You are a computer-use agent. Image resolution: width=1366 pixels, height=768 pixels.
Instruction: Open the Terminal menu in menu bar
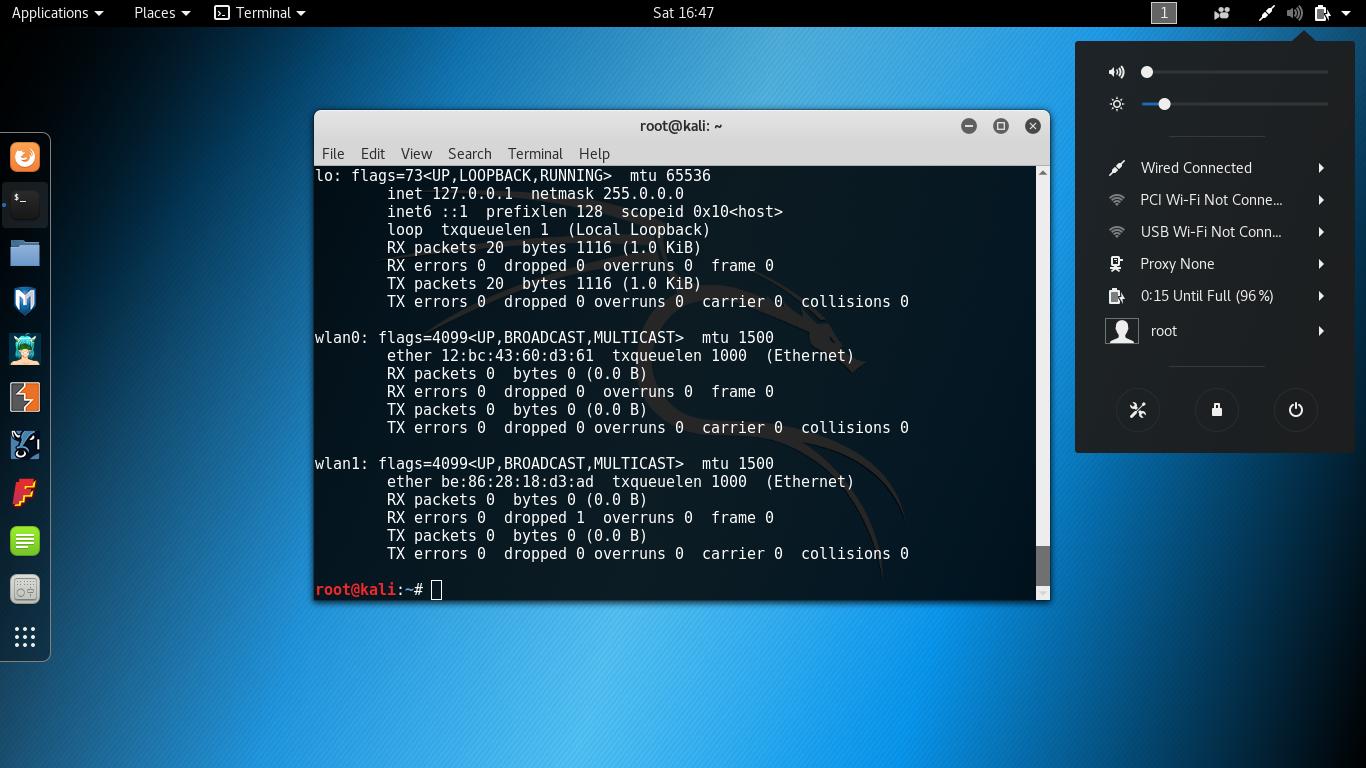(x=534, y=154)
